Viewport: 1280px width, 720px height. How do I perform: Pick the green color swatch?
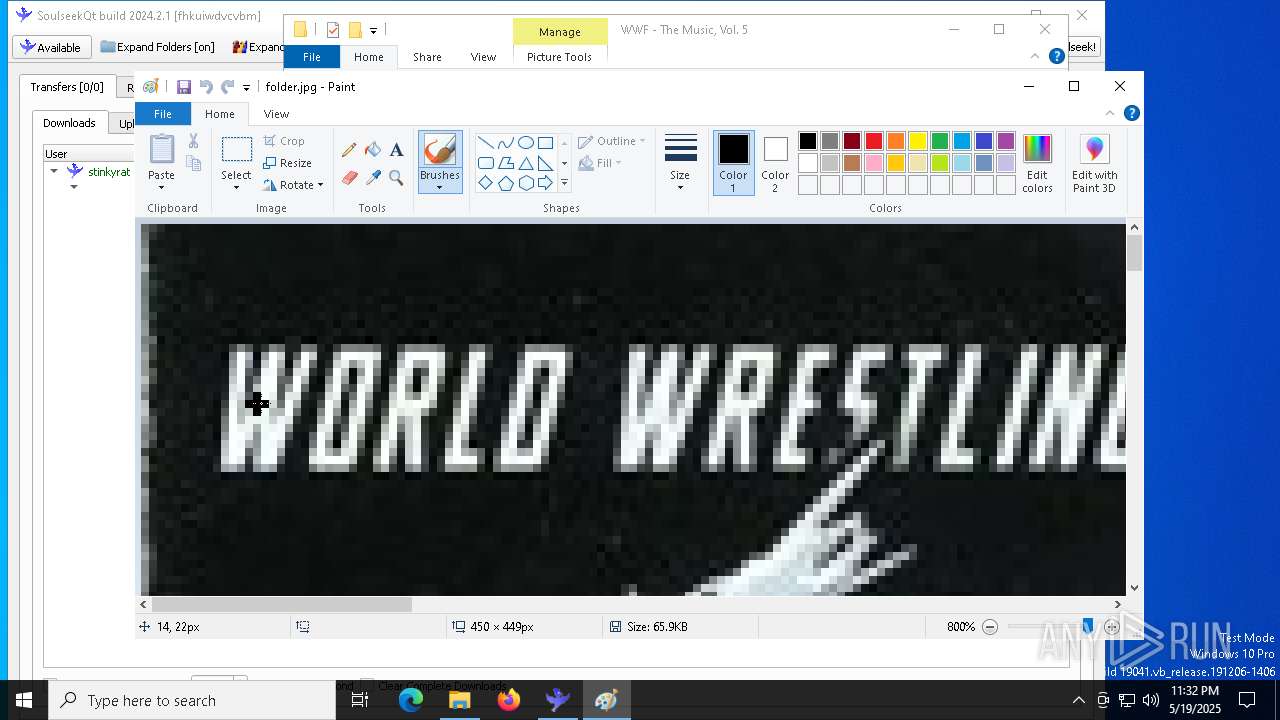point(940,141)
